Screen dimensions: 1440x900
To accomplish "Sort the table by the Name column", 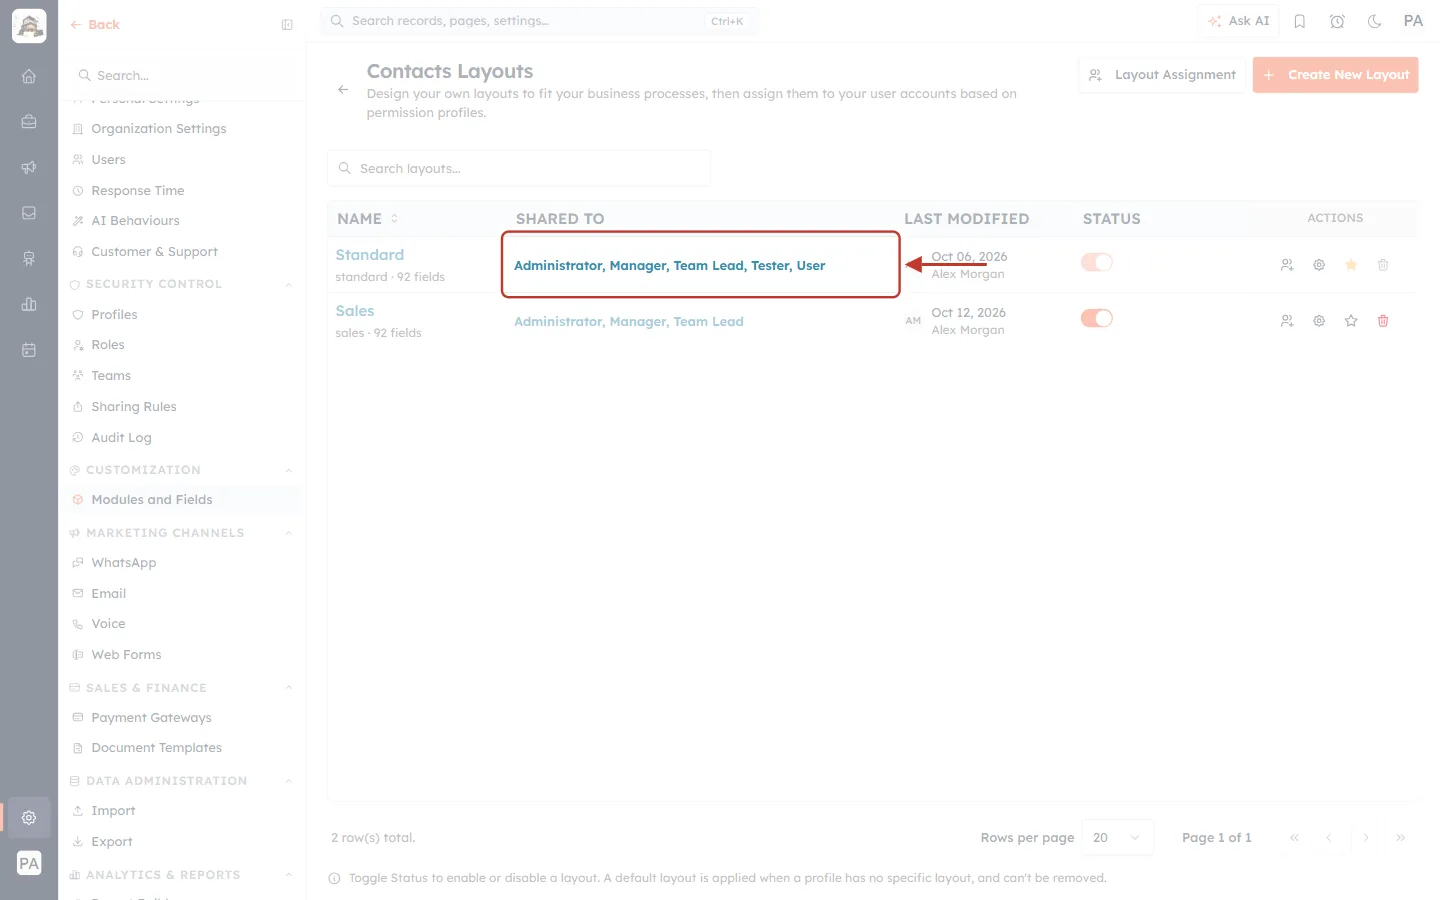I will pos(368,219).
